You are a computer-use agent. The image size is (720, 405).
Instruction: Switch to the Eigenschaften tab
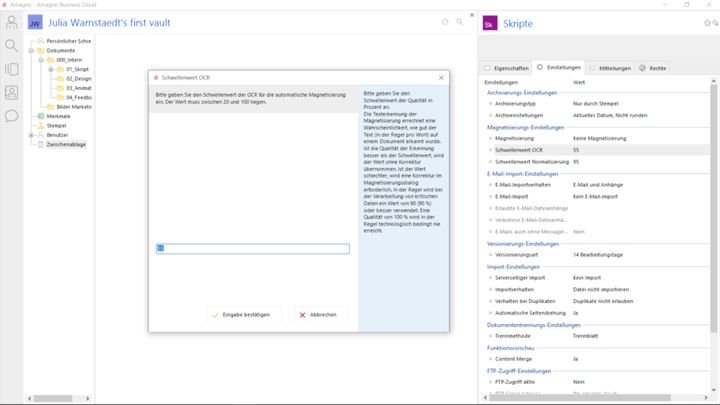pos(507,67)
